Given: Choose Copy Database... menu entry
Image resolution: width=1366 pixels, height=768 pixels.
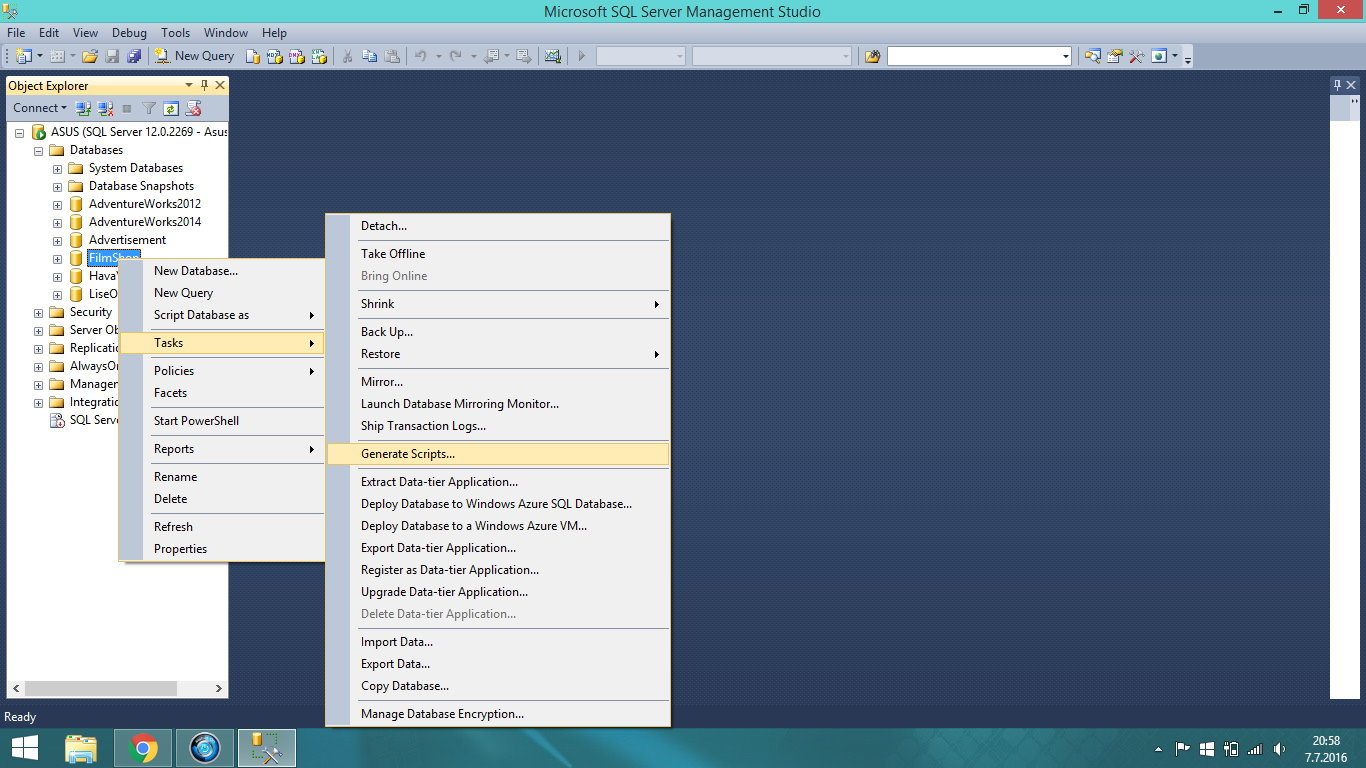Looking at the screenshot, I should 498,686.
